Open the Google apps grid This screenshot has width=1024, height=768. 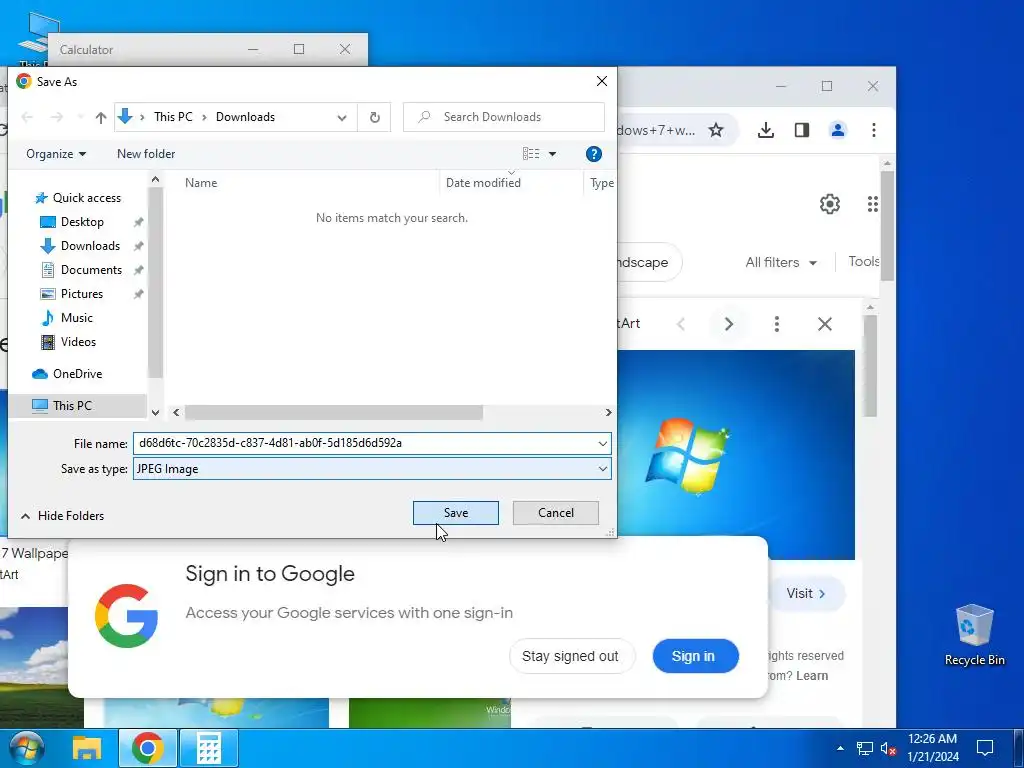[x=872, y=204]
